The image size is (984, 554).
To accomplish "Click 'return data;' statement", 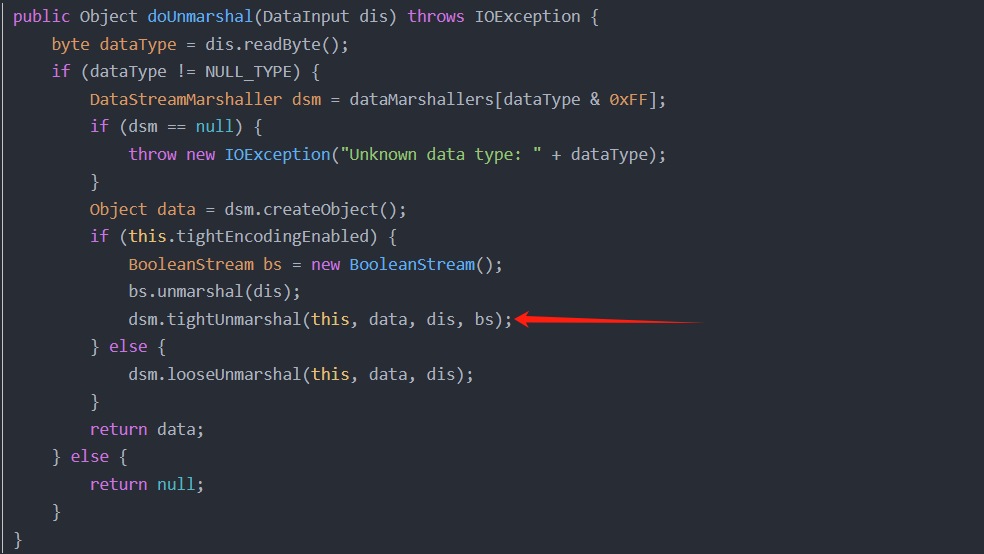I will [147, 429].
